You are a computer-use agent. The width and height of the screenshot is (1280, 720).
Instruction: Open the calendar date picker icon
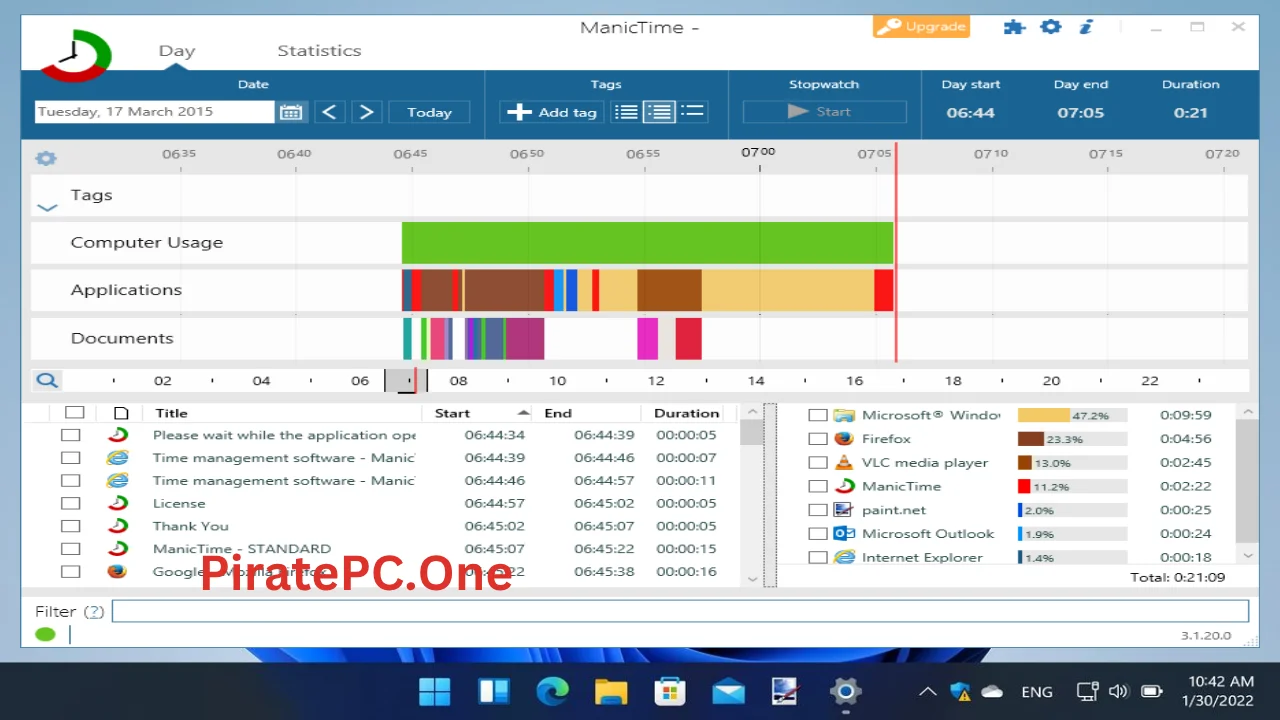291,112
